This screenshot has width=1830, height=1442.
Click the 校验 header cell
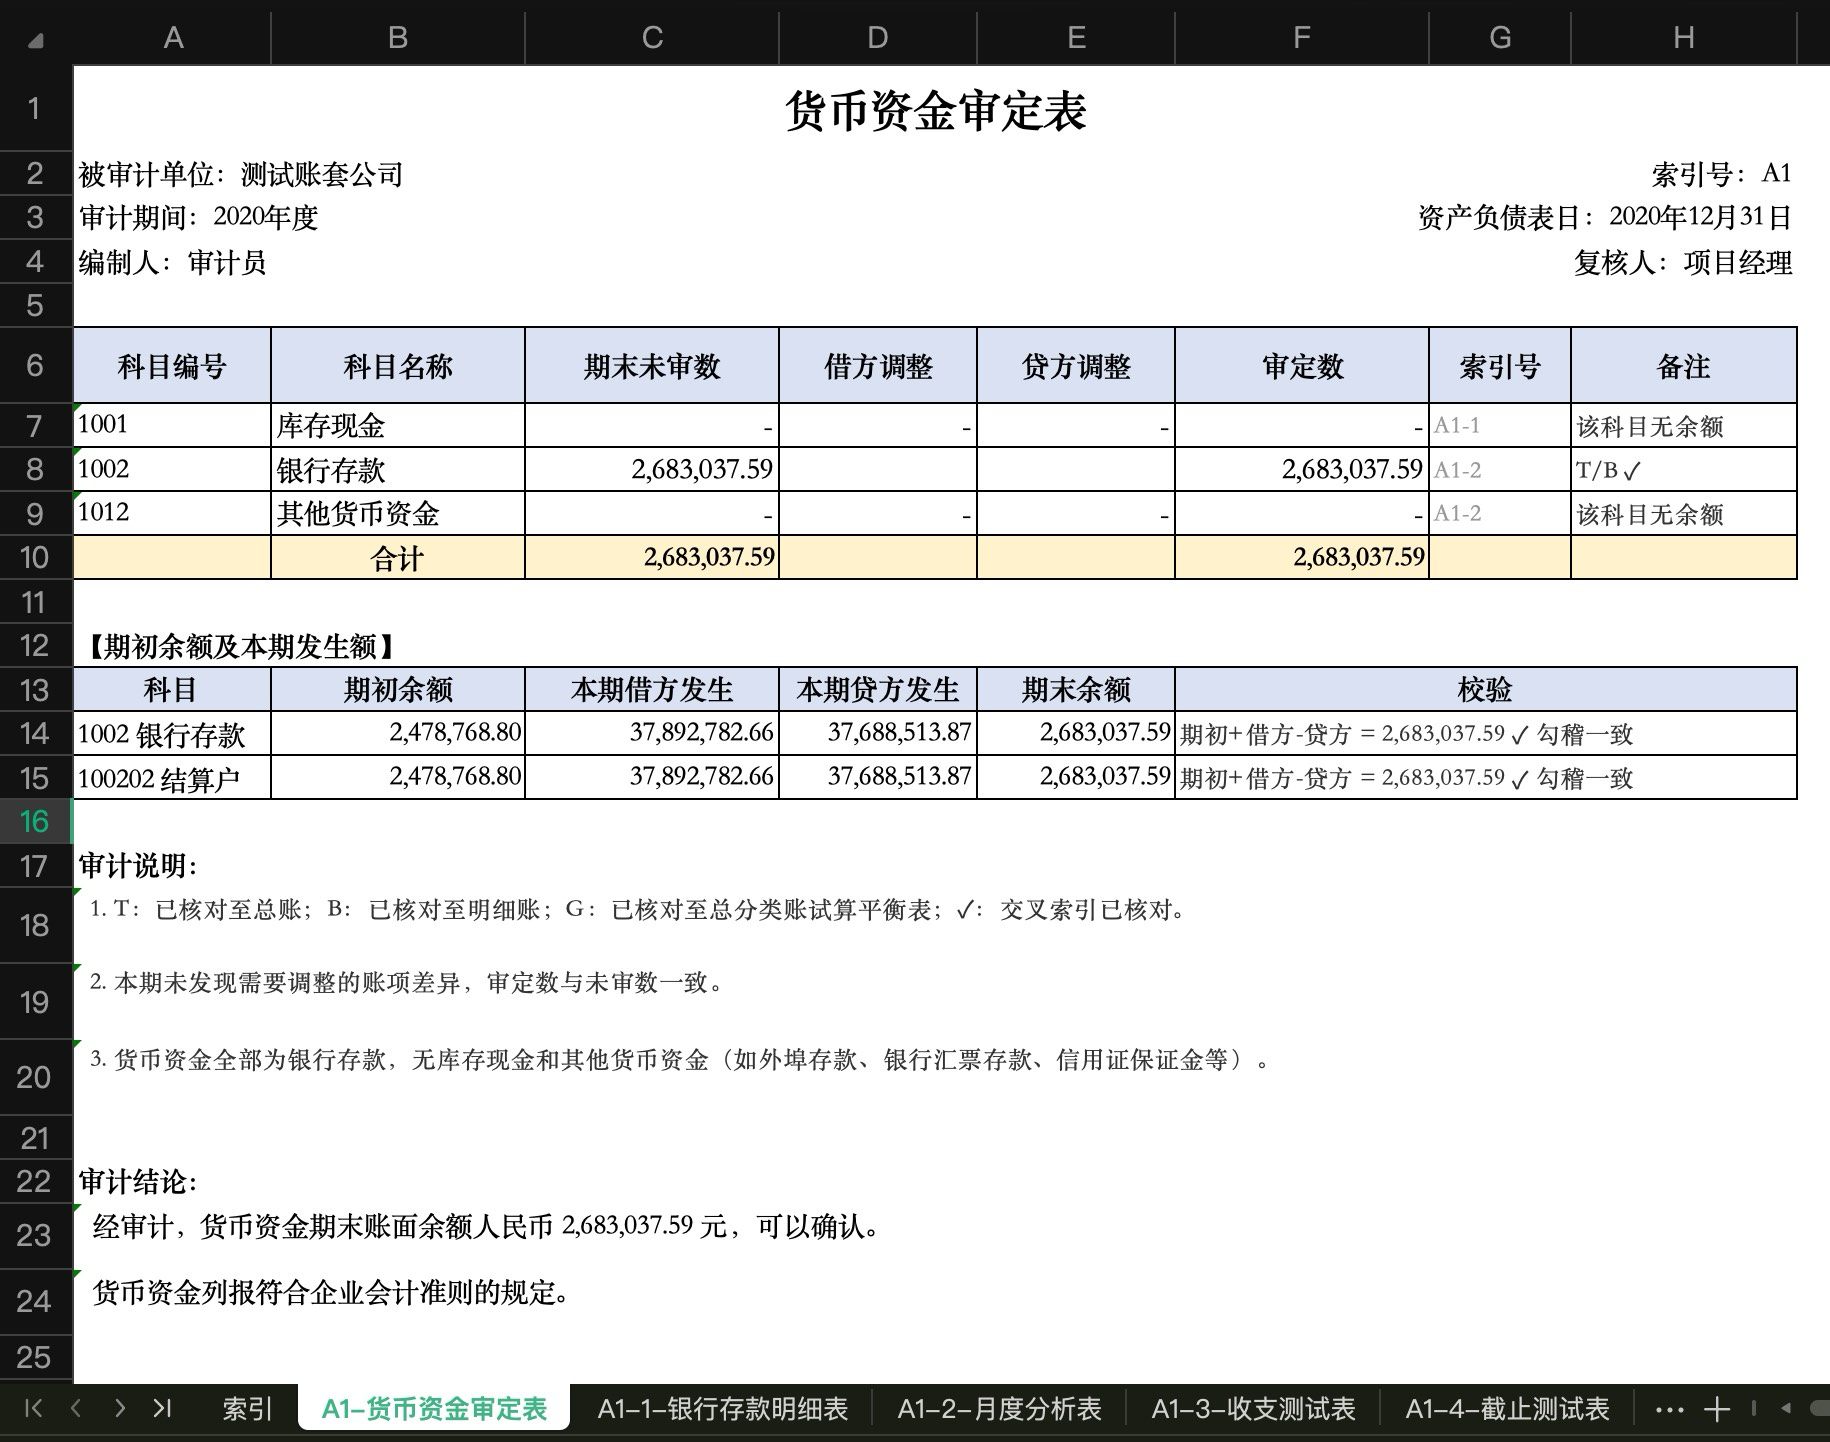[x=1486, y=690]
